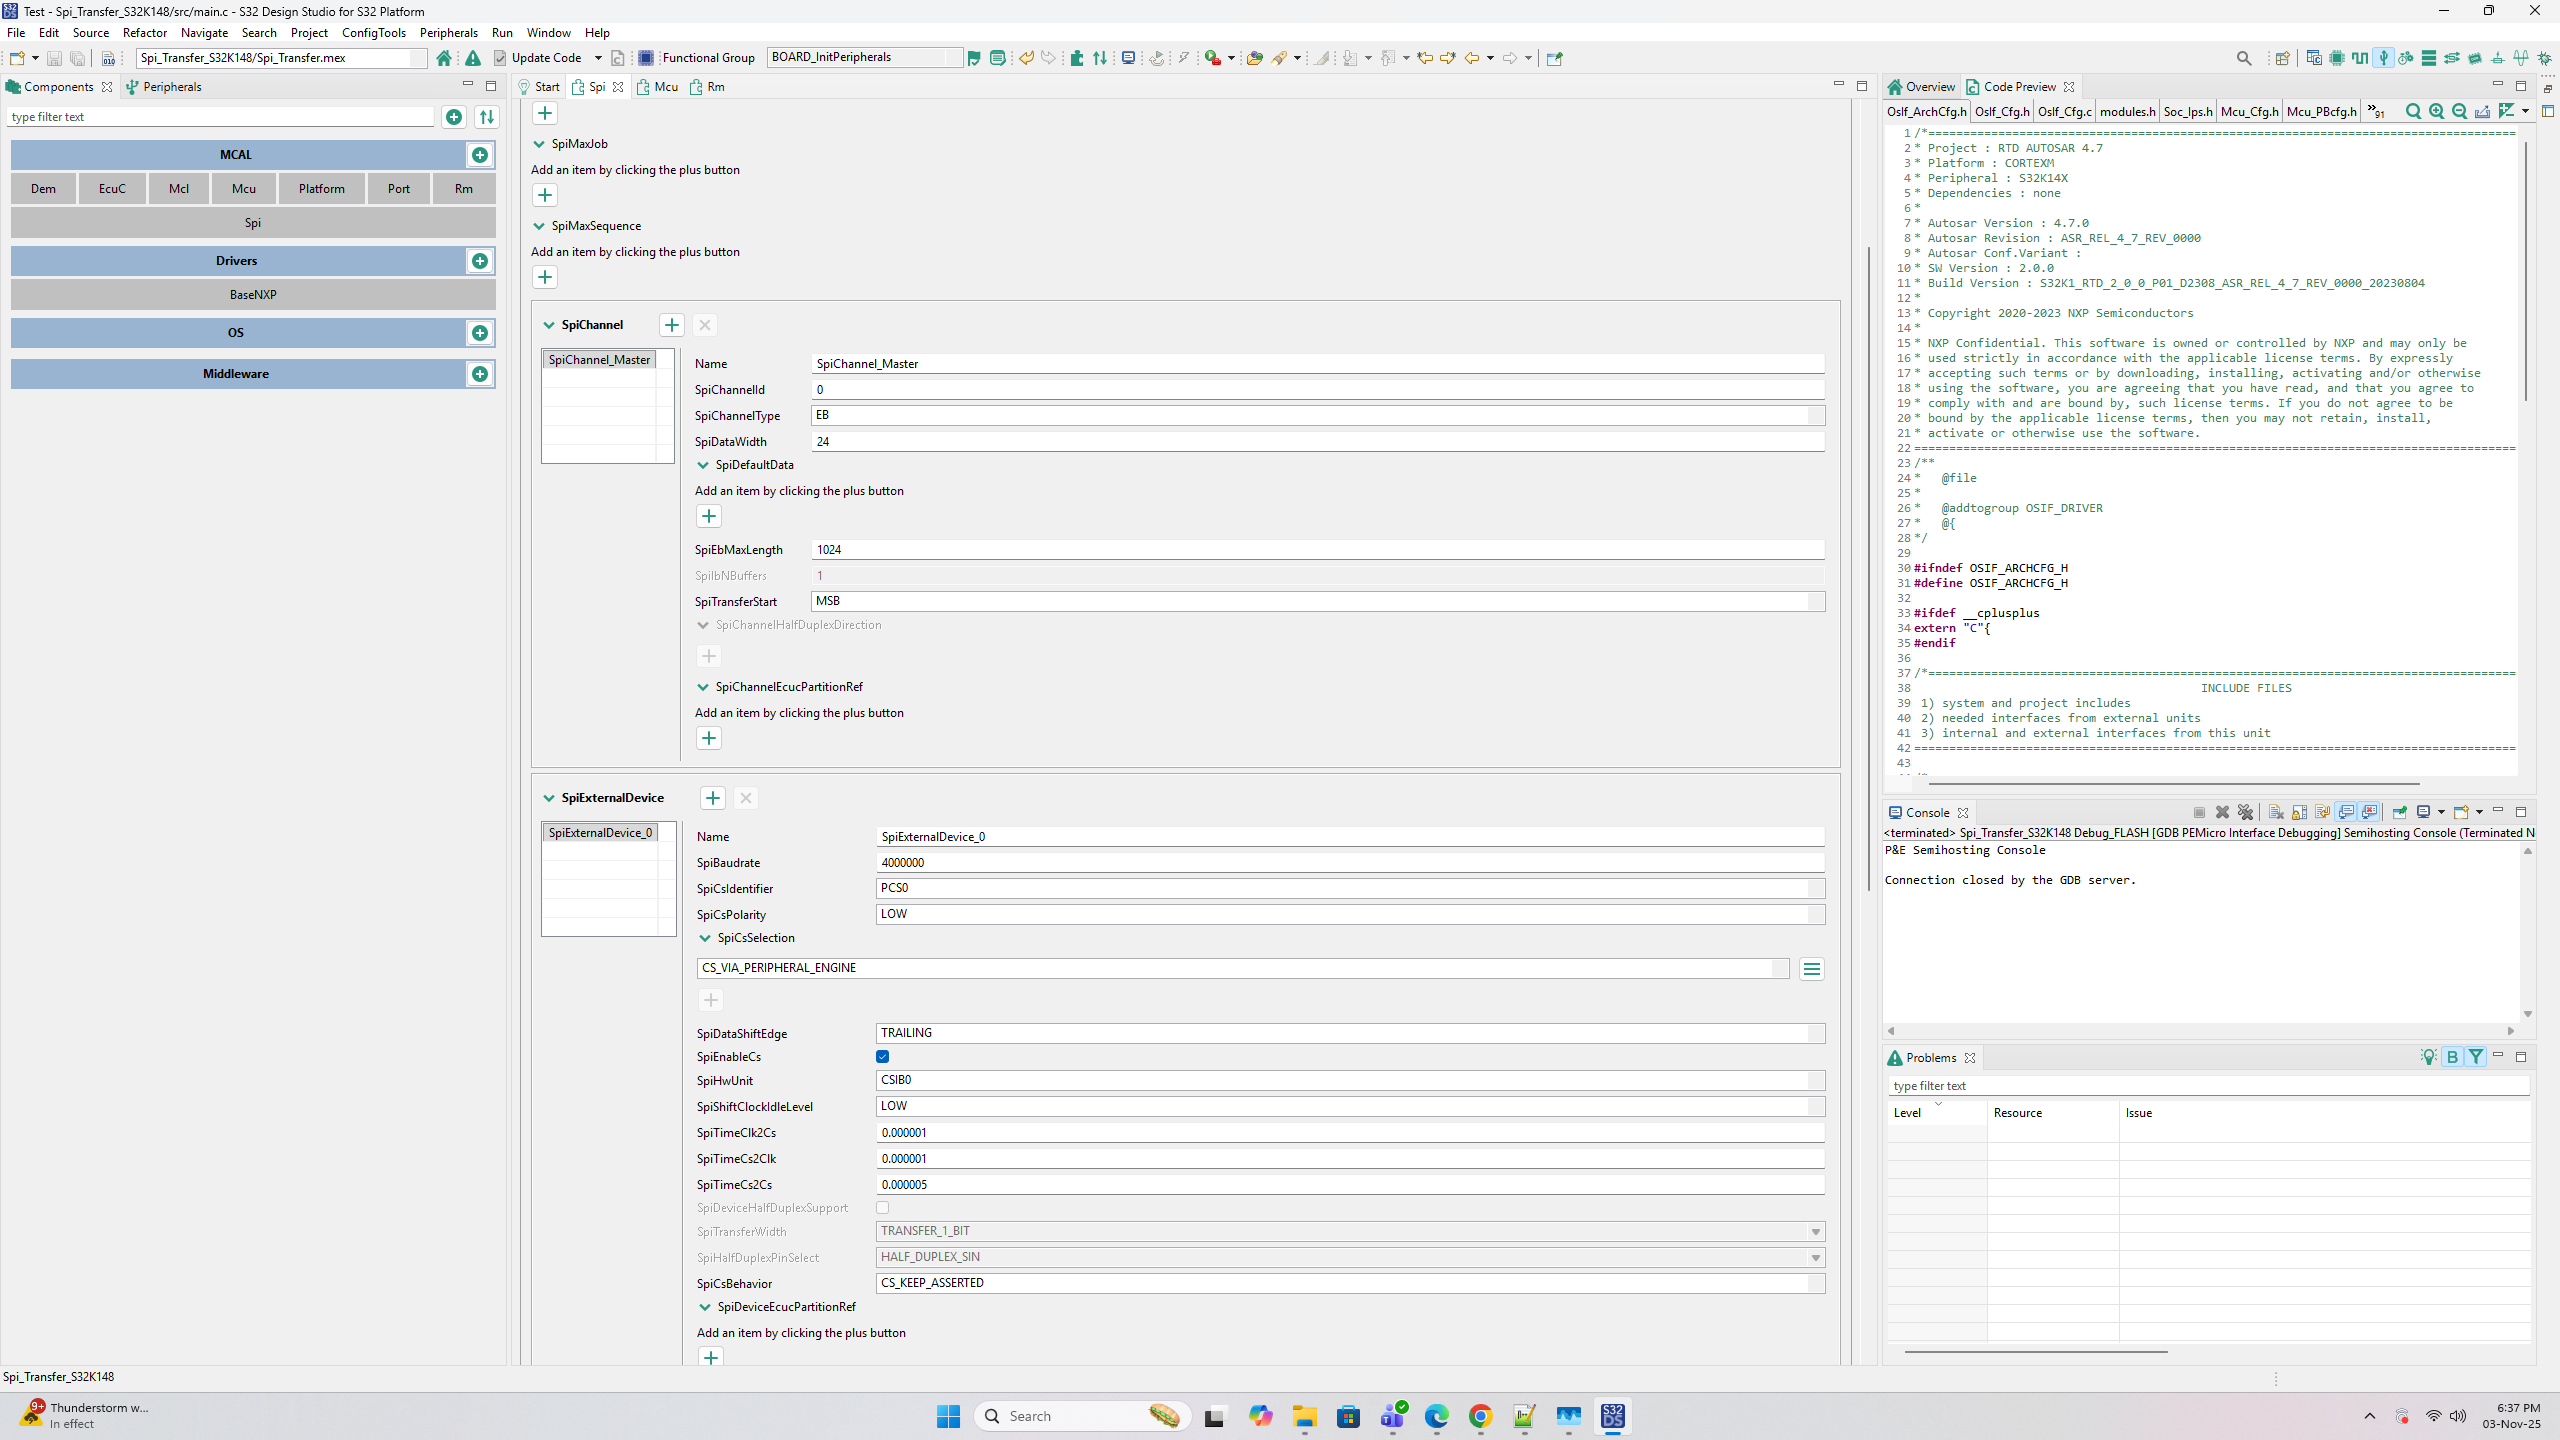Screen dimensions: 2560x1440
Task: Enable SpiDeviceHalfDuplexSupport checkbox
Action: 881,1208
